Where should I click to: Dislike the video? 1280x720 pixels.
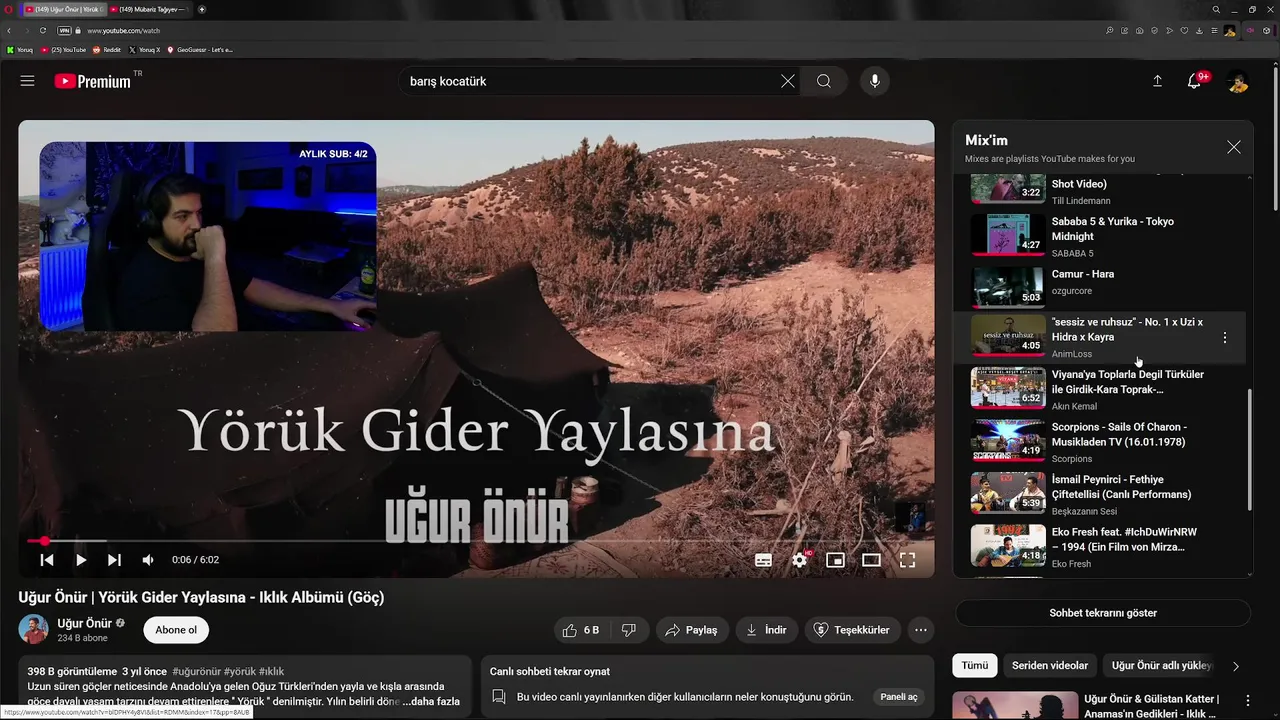tap(629, 630)
